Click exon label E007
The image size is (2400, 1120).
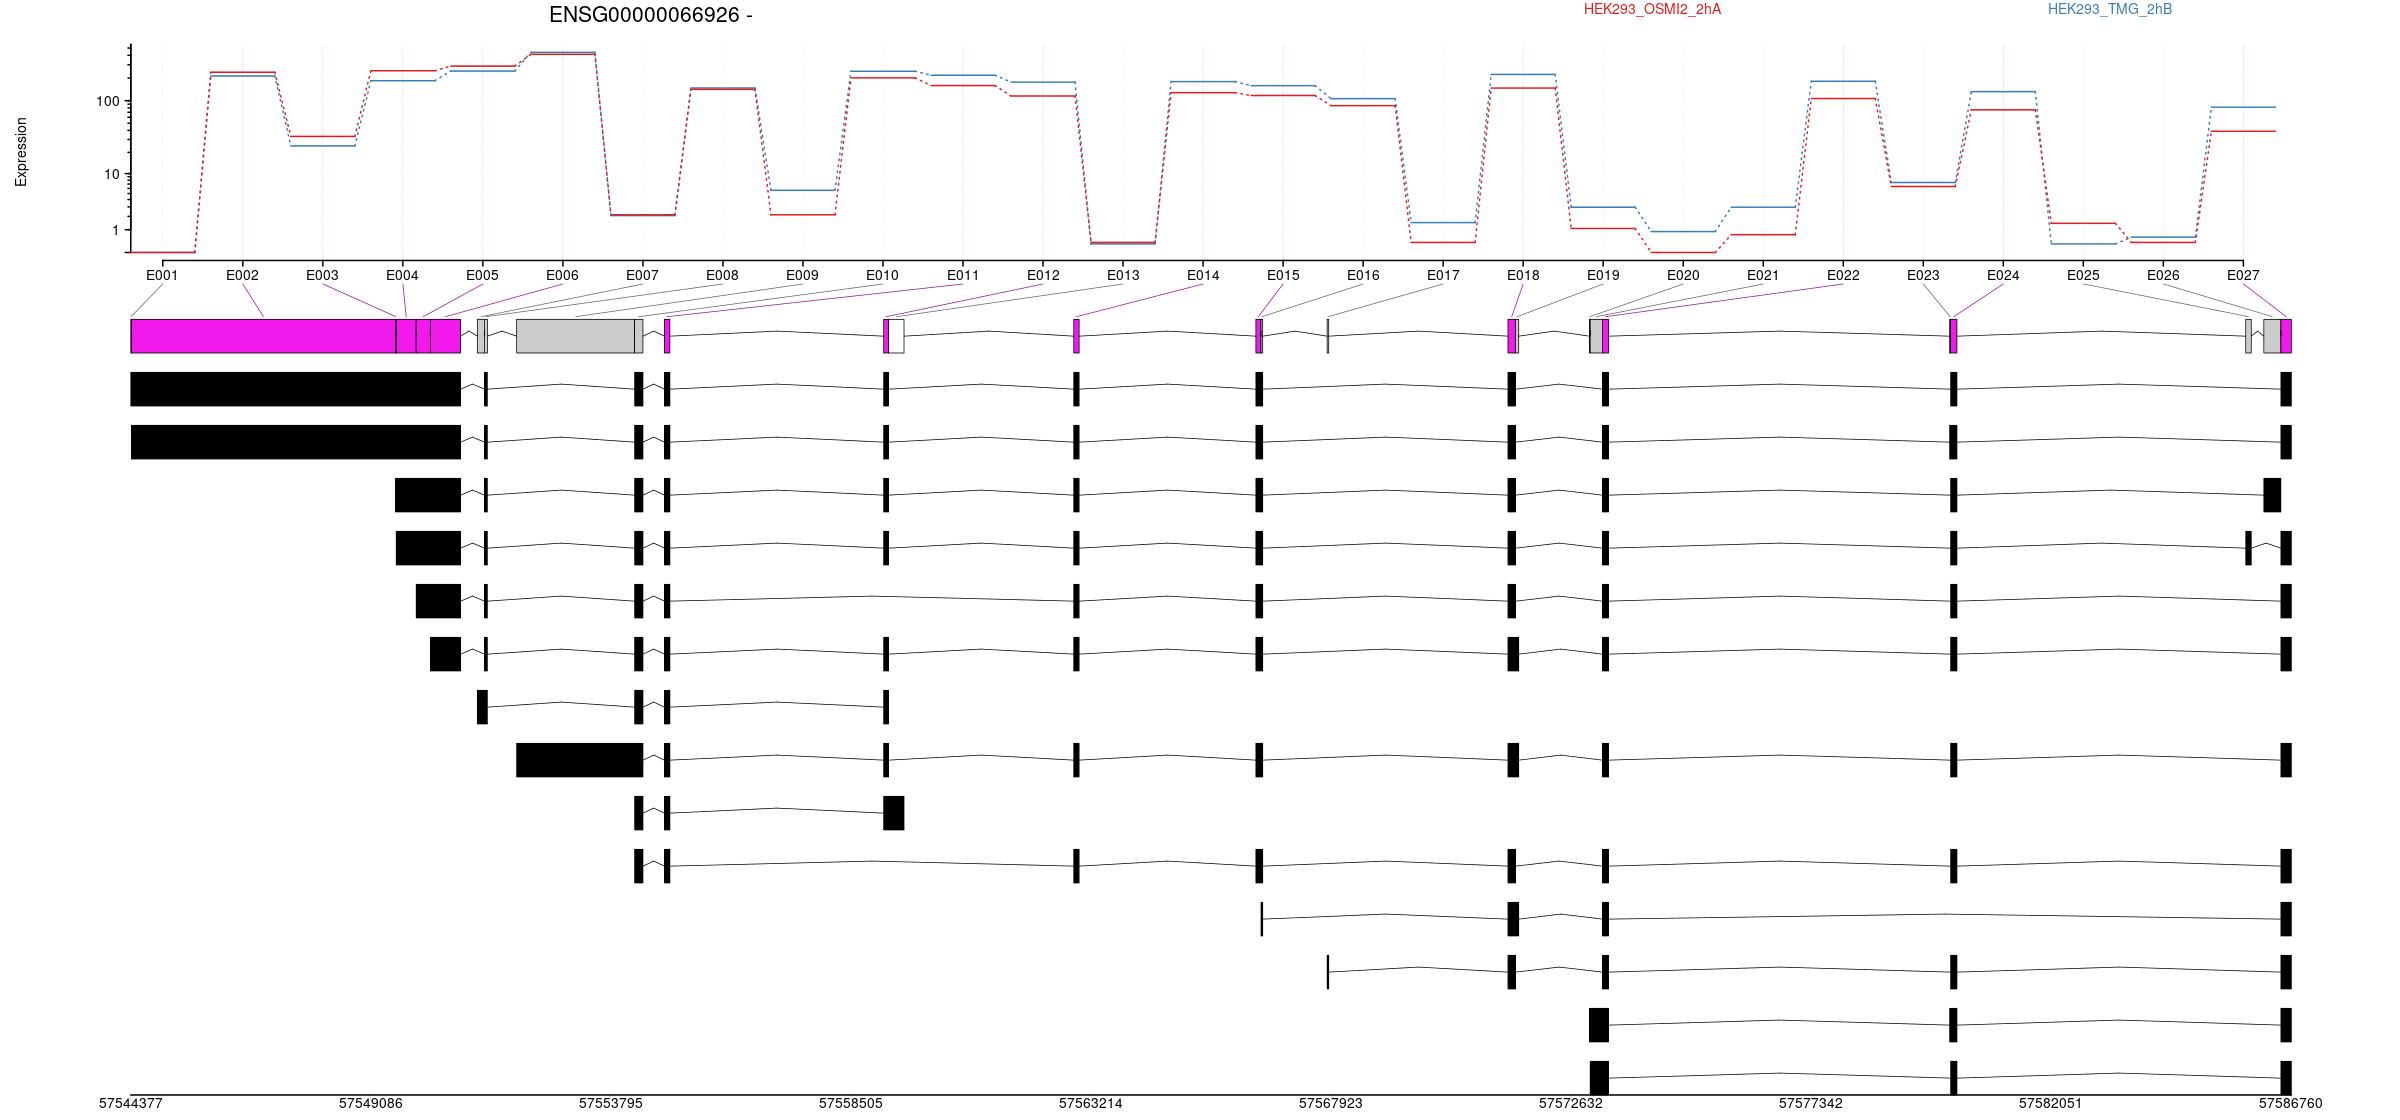pyautogui.click(x=642, y=275)
